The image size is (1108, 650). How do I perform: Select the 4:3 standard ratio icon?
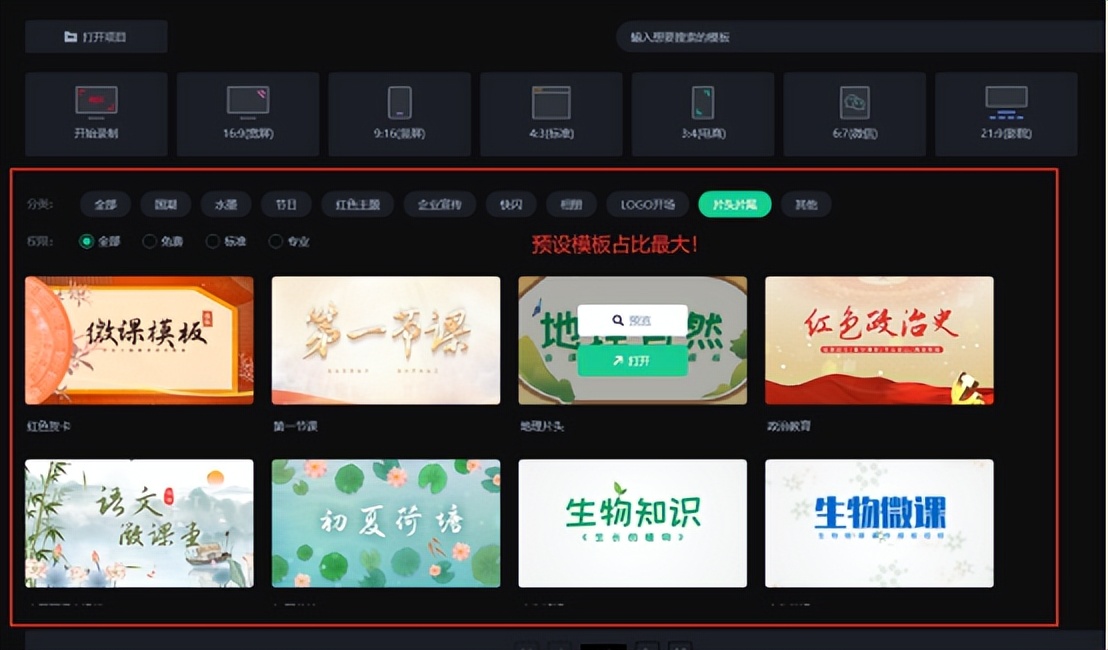click(x=550, y=113)
